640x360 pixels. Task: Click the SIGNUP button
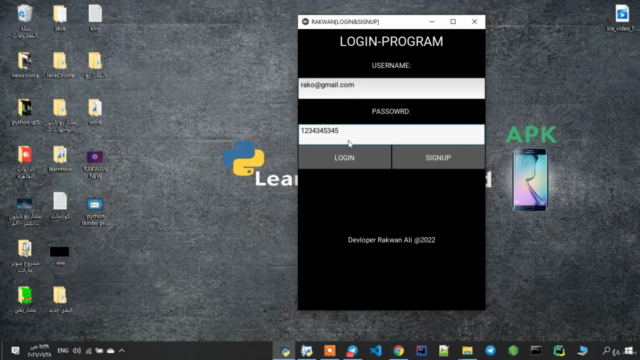[438, 158]
